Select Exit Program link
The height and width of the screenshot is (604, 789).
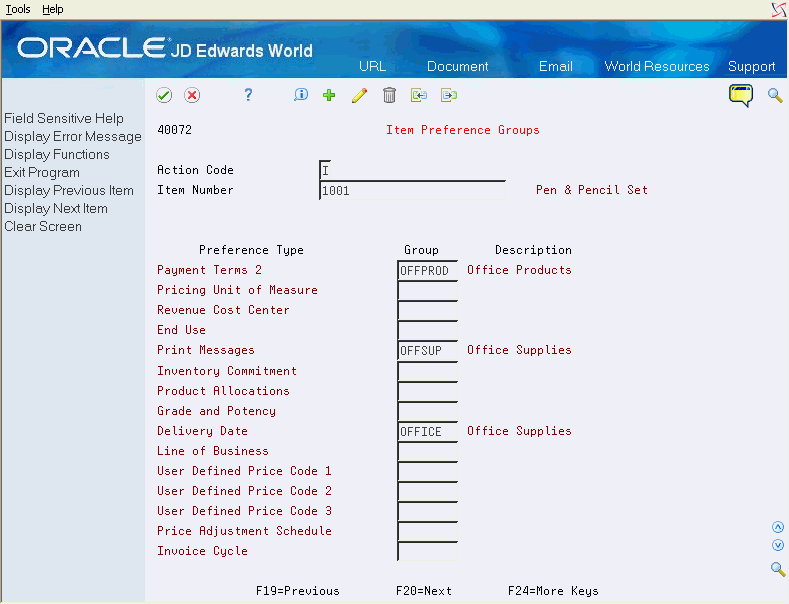42,173
